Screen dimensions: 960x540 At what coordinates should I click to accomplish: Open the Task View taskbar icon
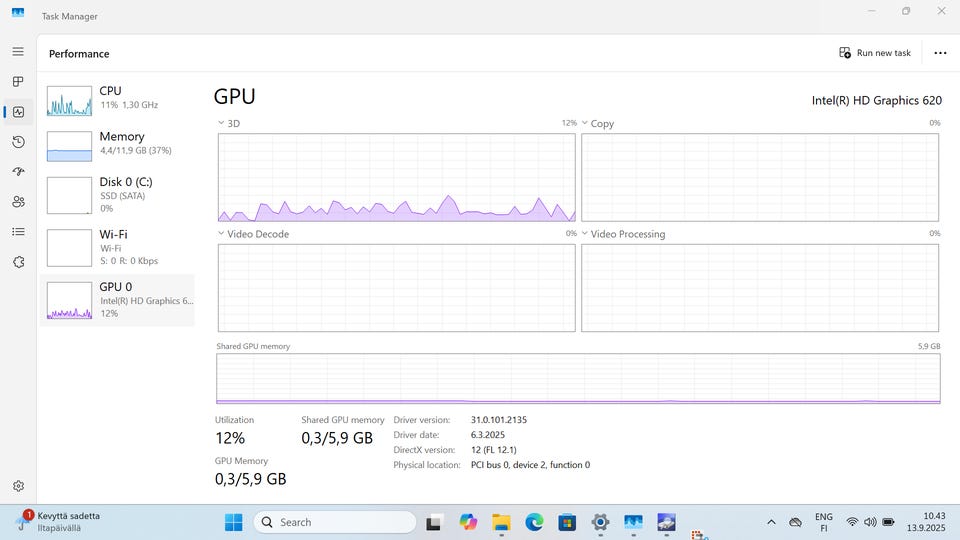[434, 522]
